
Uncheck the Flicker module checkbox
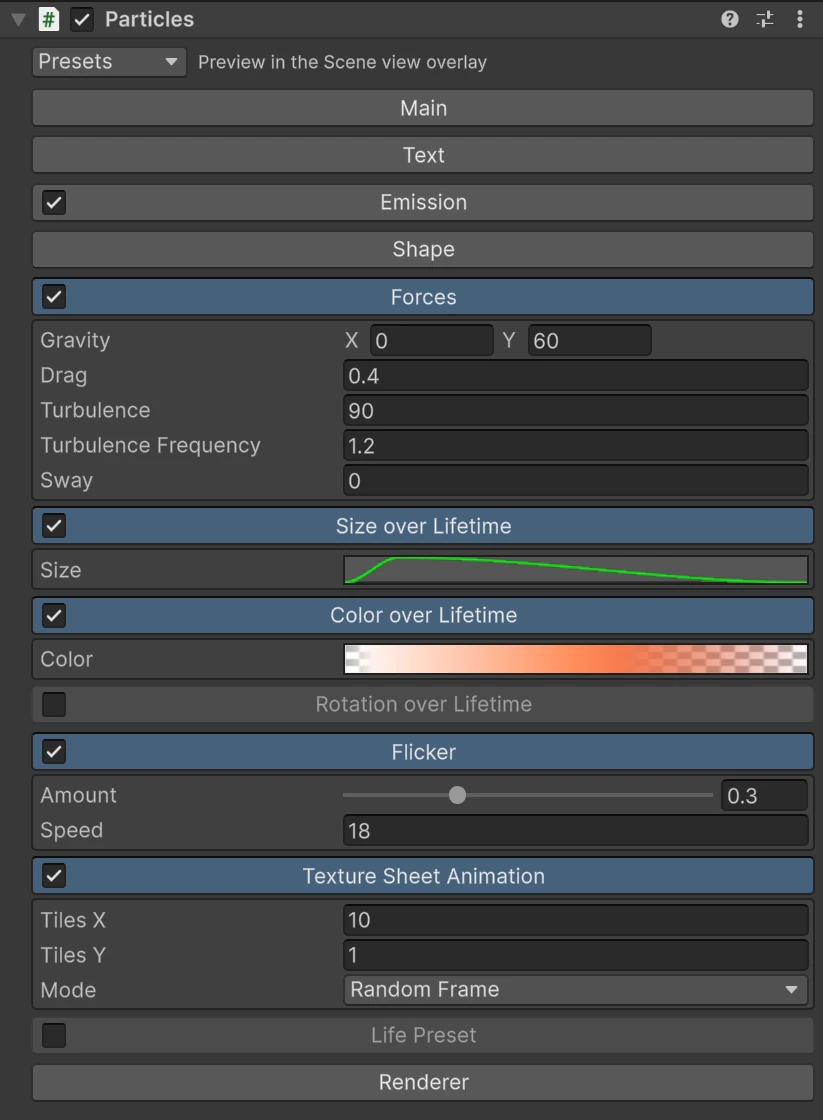[x=54, y=751]
